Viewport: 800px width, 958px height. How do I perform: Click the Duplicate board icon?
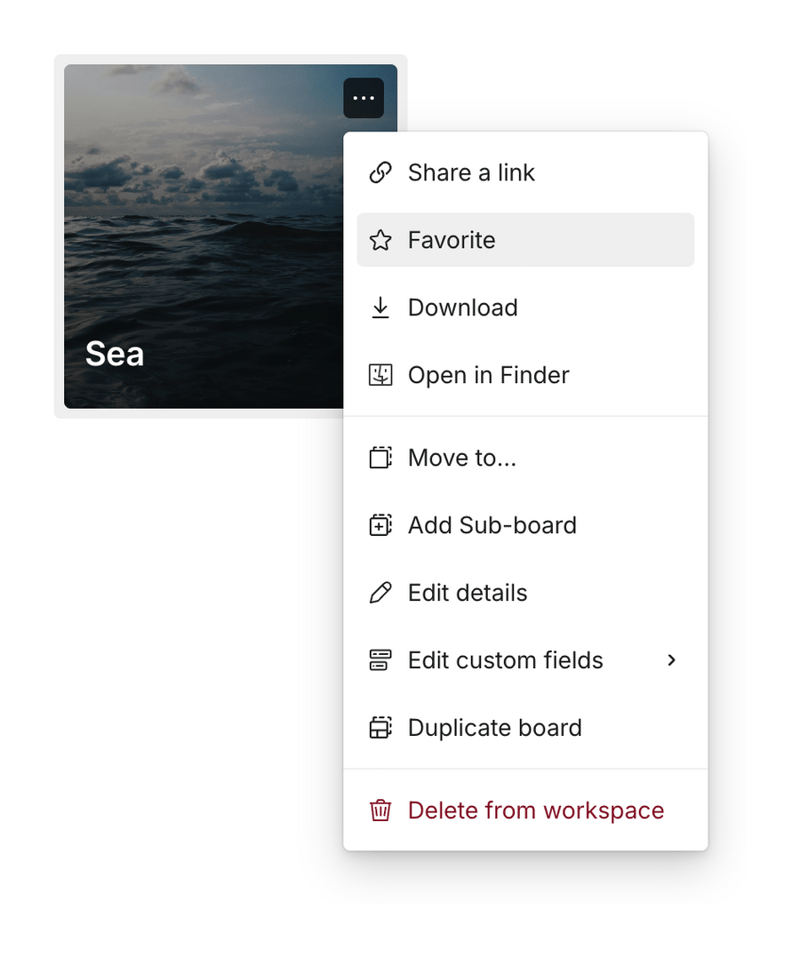[381, 728]
